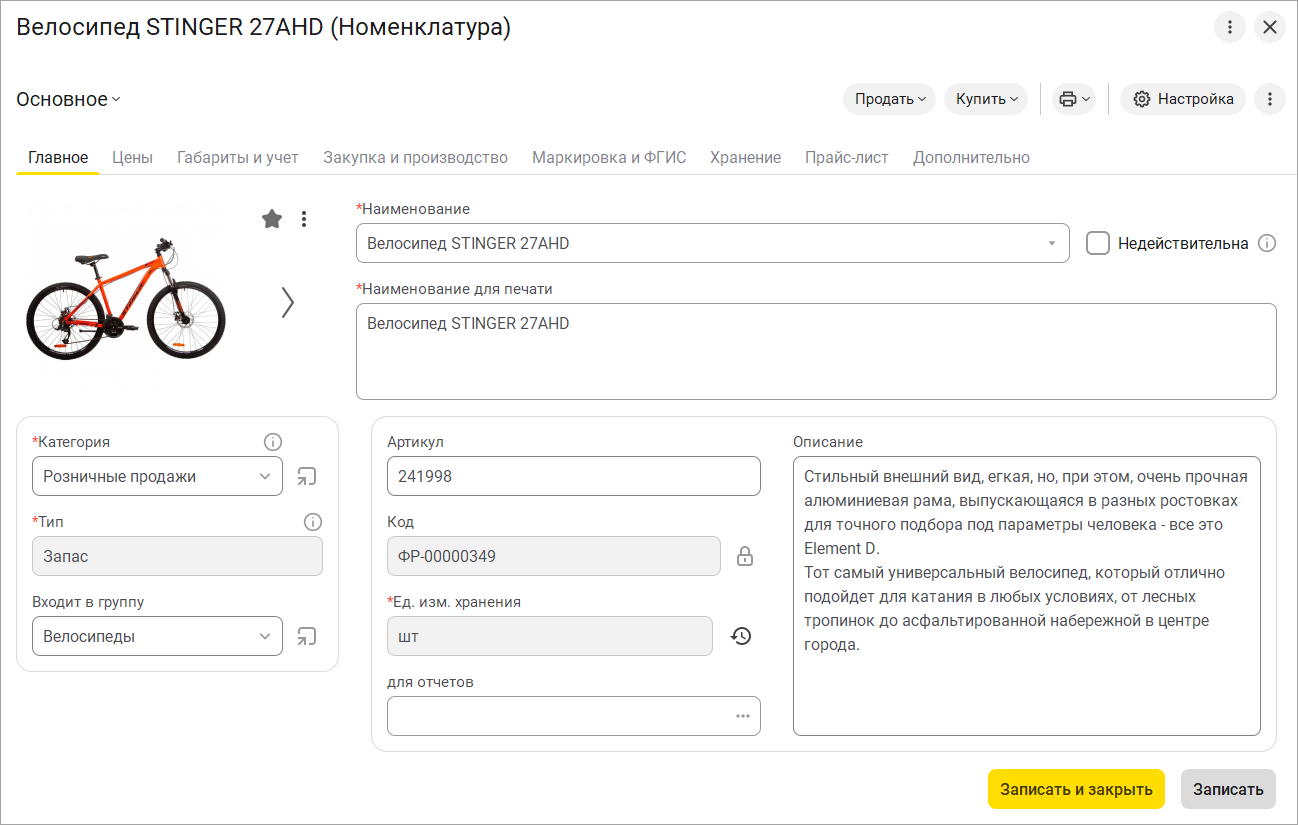Expand the Категория dropdown
Screen dimensions: 1298x825
tap(265, 477)
